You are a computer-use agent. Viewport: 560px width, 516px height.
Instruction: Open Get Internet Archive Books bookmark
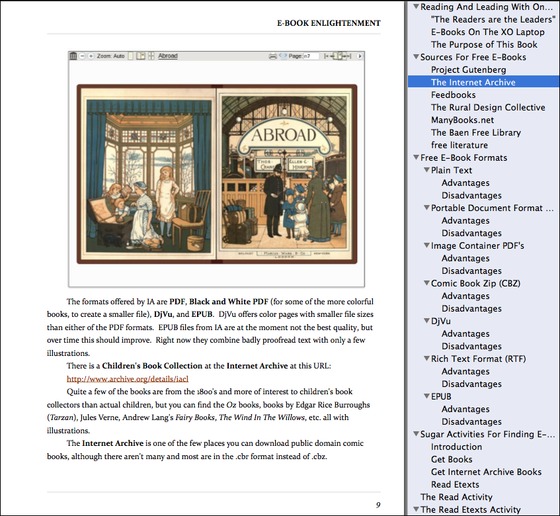tap(486, 472)
